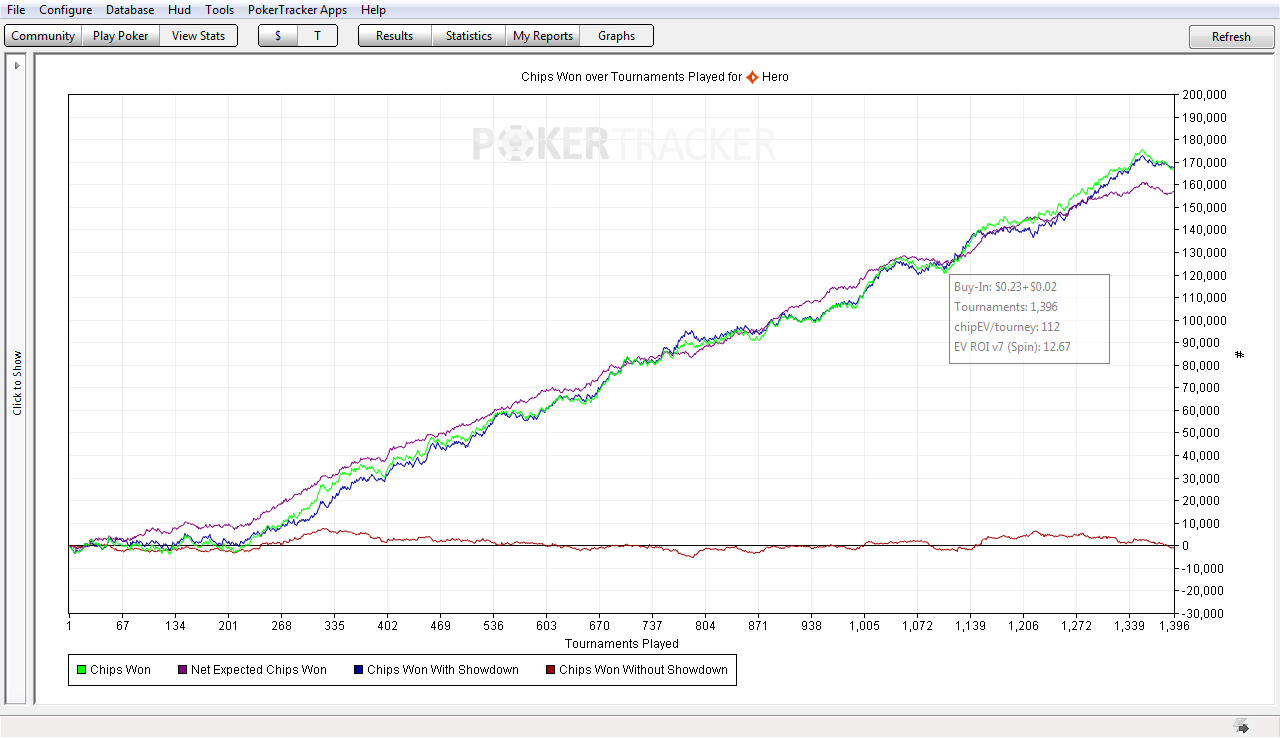This screenshot has width=1280, height=738.
Task: Click the status bar printer icon
Action: tap(1241, 726)
